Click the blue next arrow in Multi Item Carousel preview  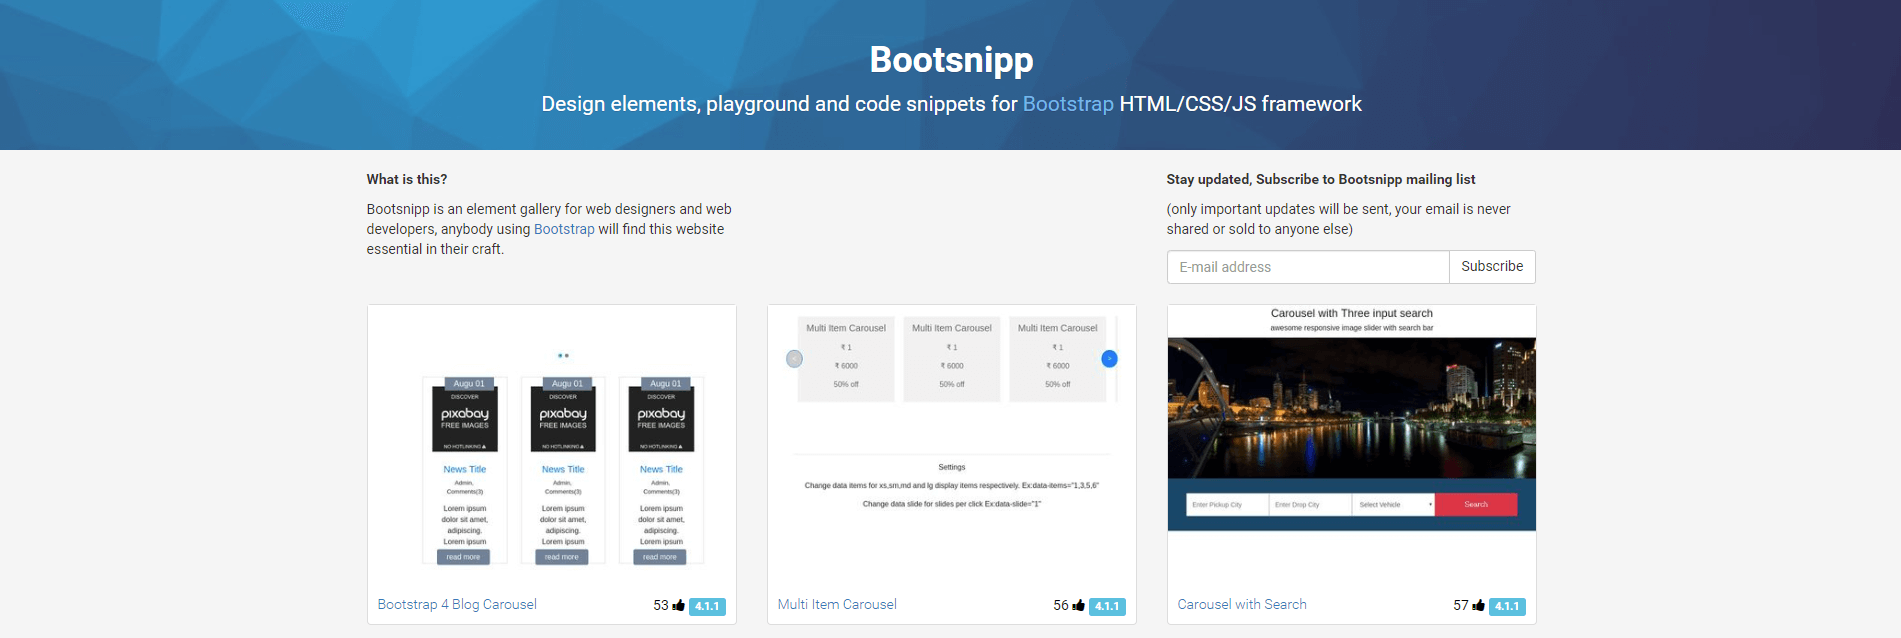click(1109, 359)
